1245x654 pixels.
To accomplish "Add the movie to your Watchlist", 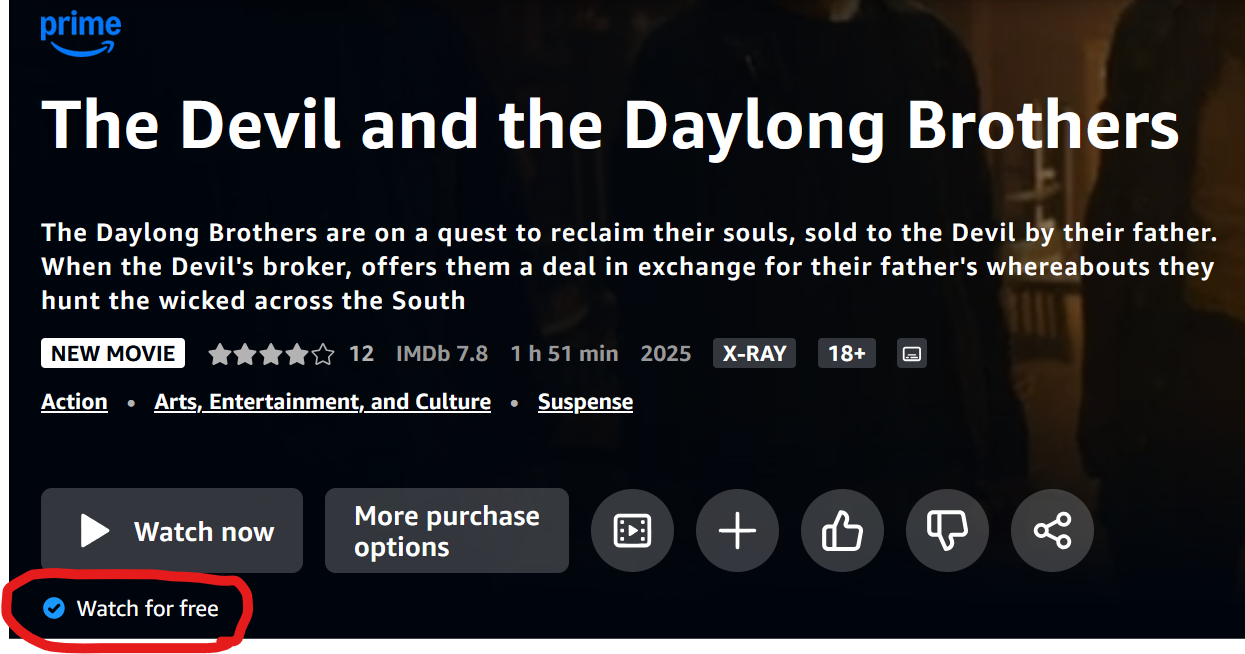I will pyautogui.click(x=737, y=530).
